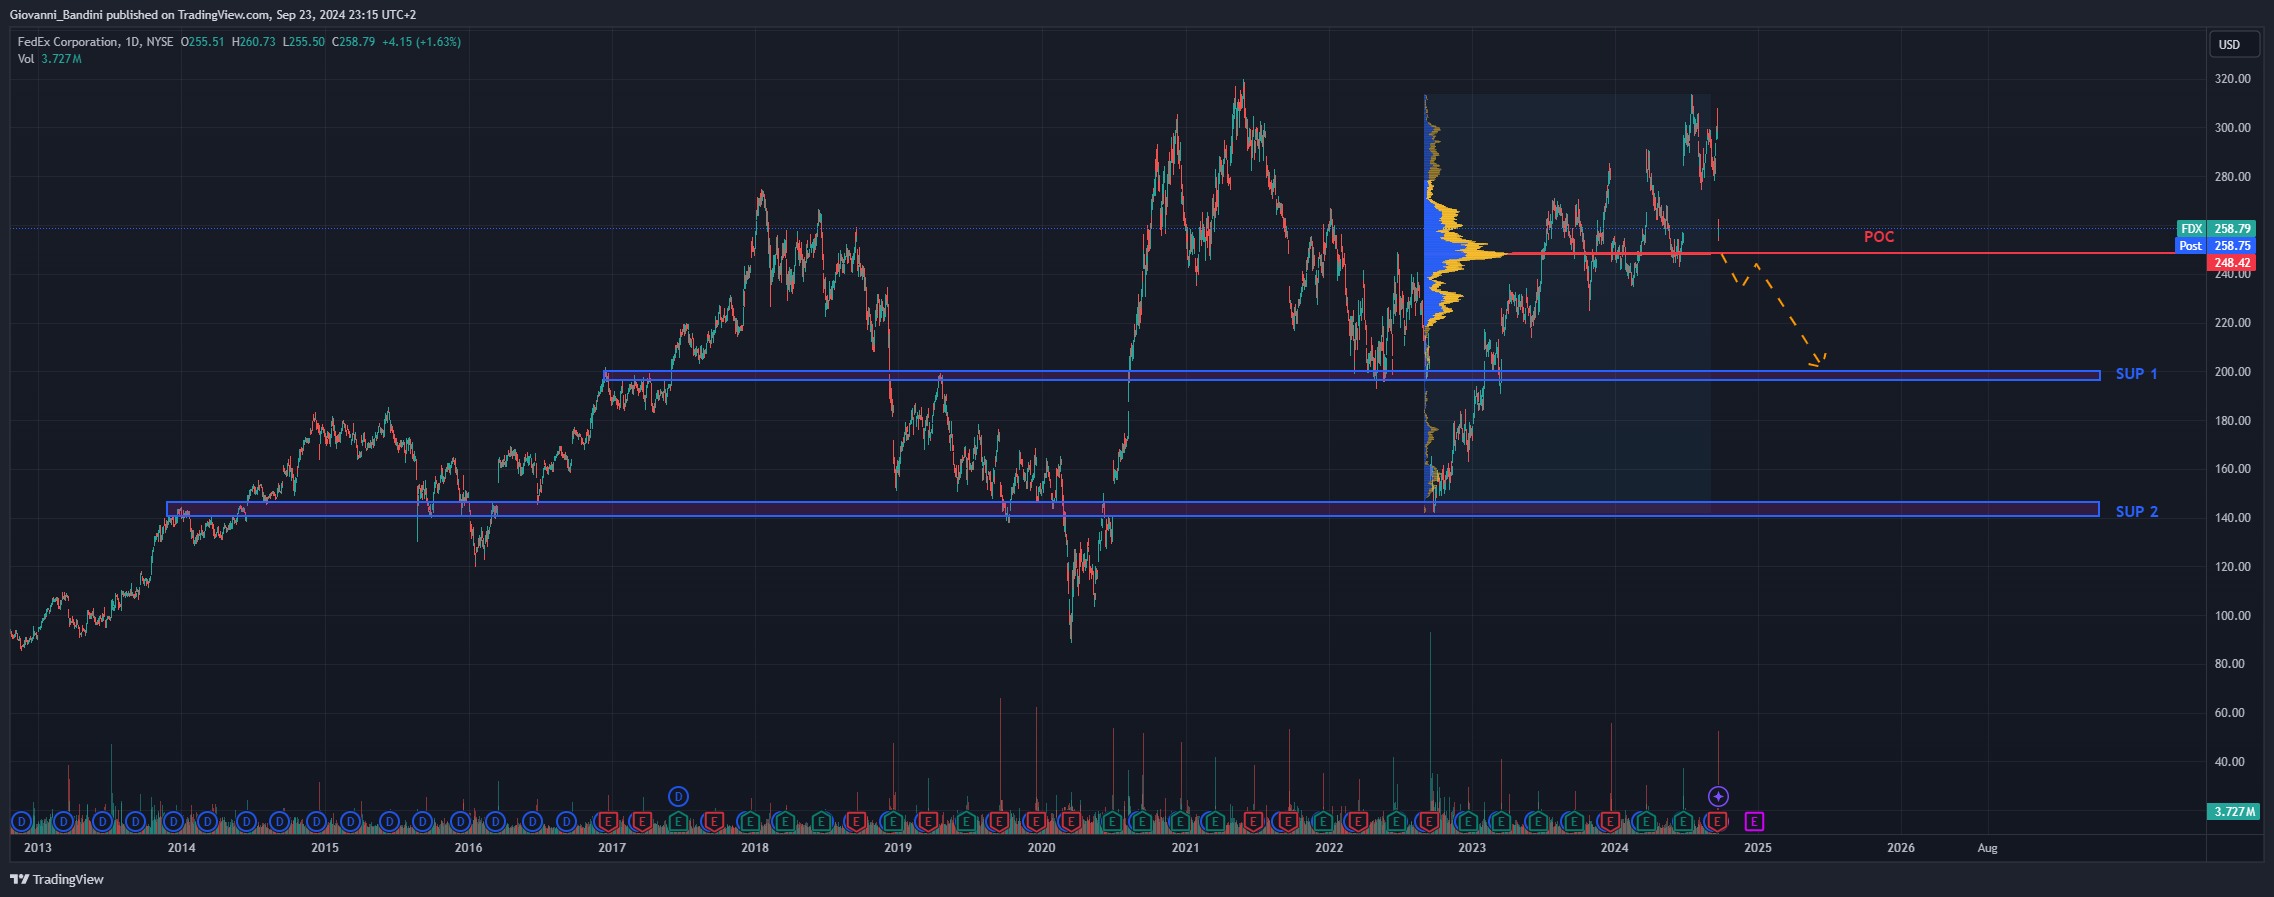Click the 2020 time axis label
2274x897 pixels.
[x=1041, y=848]
